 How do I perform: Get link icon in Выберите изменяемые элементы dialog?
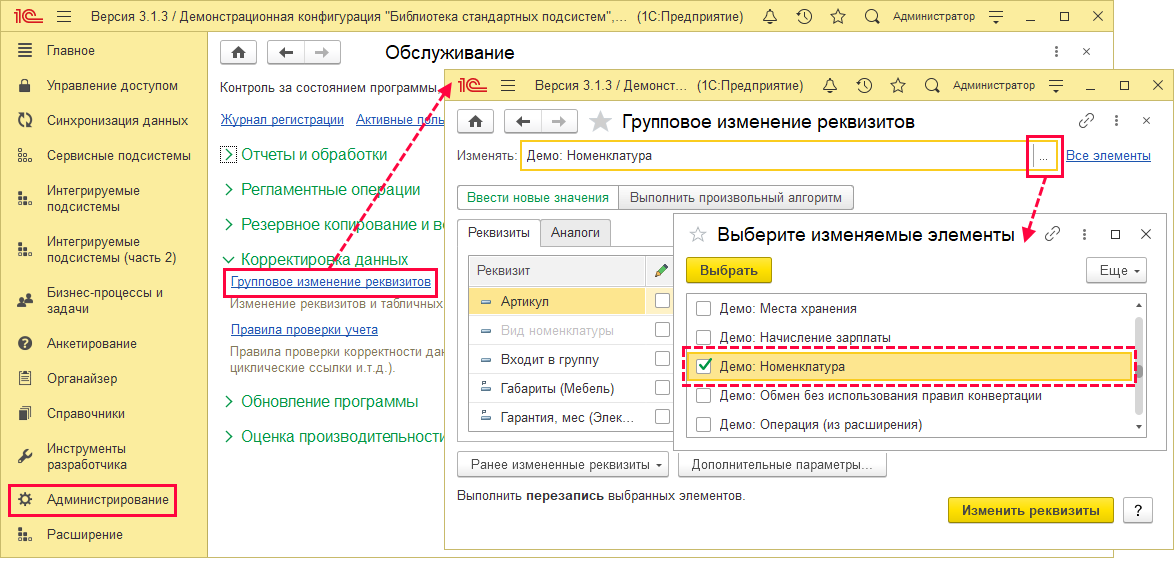[1054, 235]
